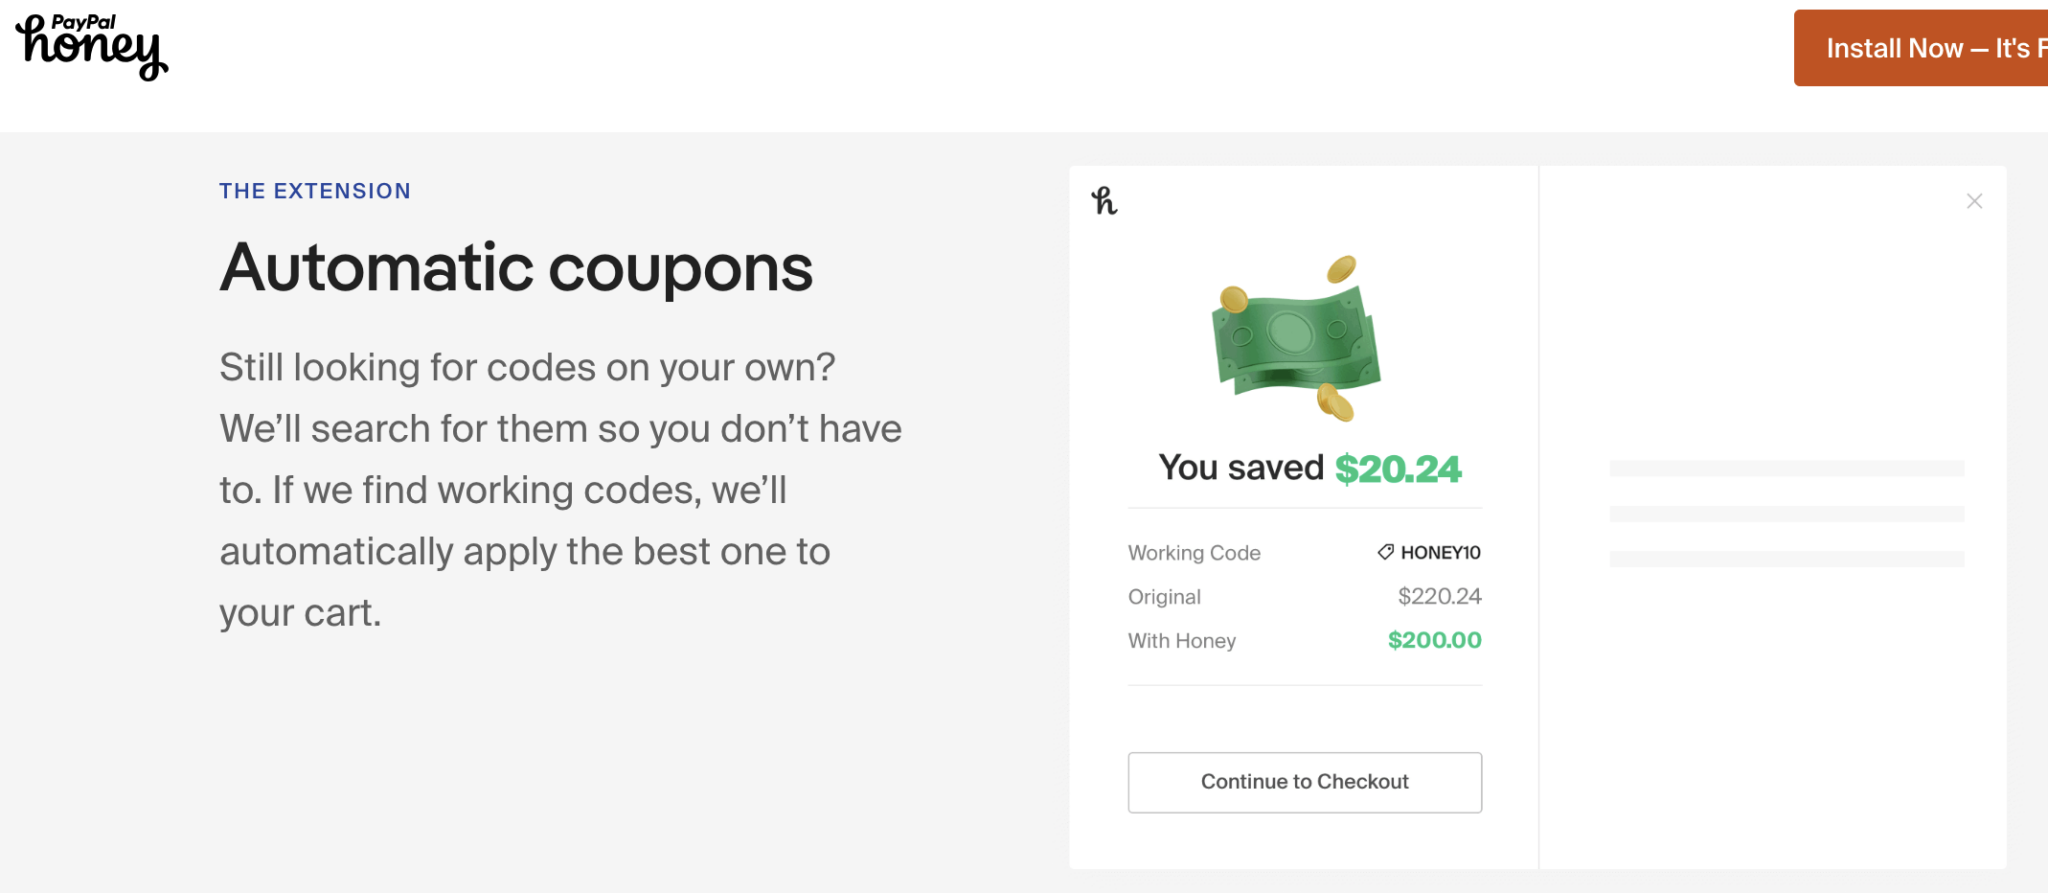Image resolution: width=2048 pixels, height=893 pixels.
Task: Click the Working Code row label
Action: coord(1194,552)
